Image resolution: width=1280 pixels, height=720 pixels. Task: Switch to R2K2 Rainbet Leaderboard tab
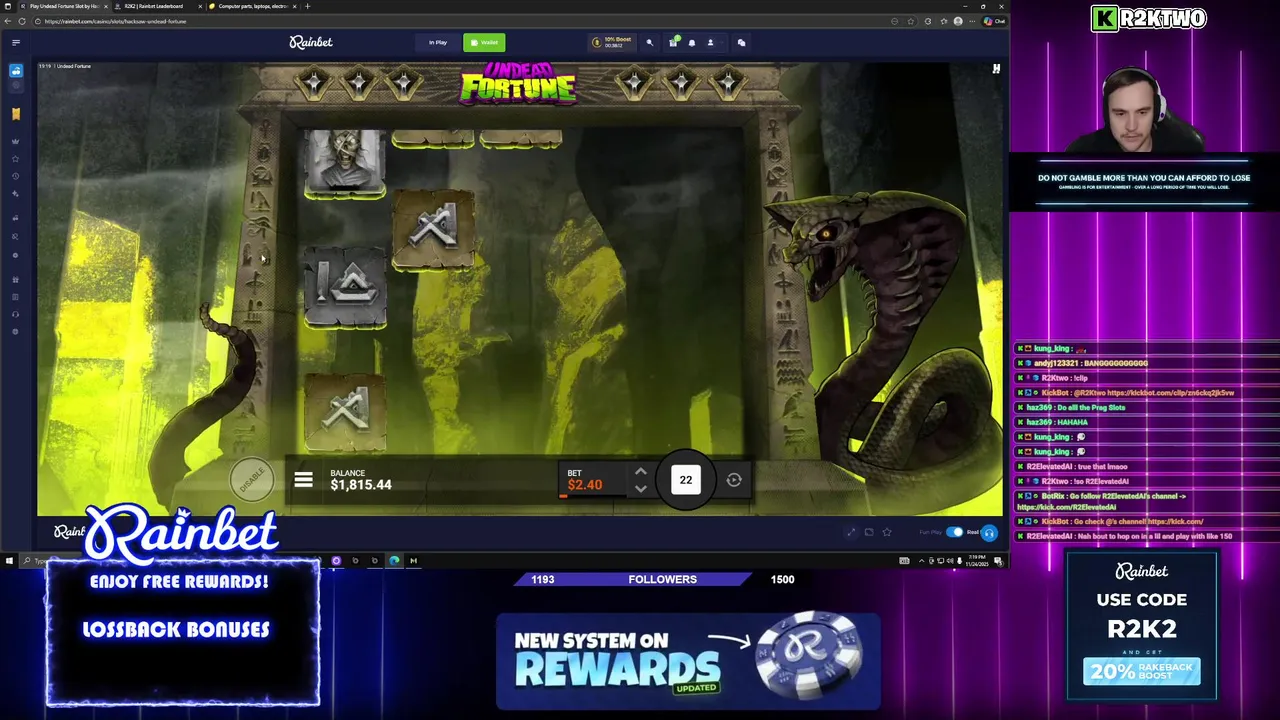[155, 6]
